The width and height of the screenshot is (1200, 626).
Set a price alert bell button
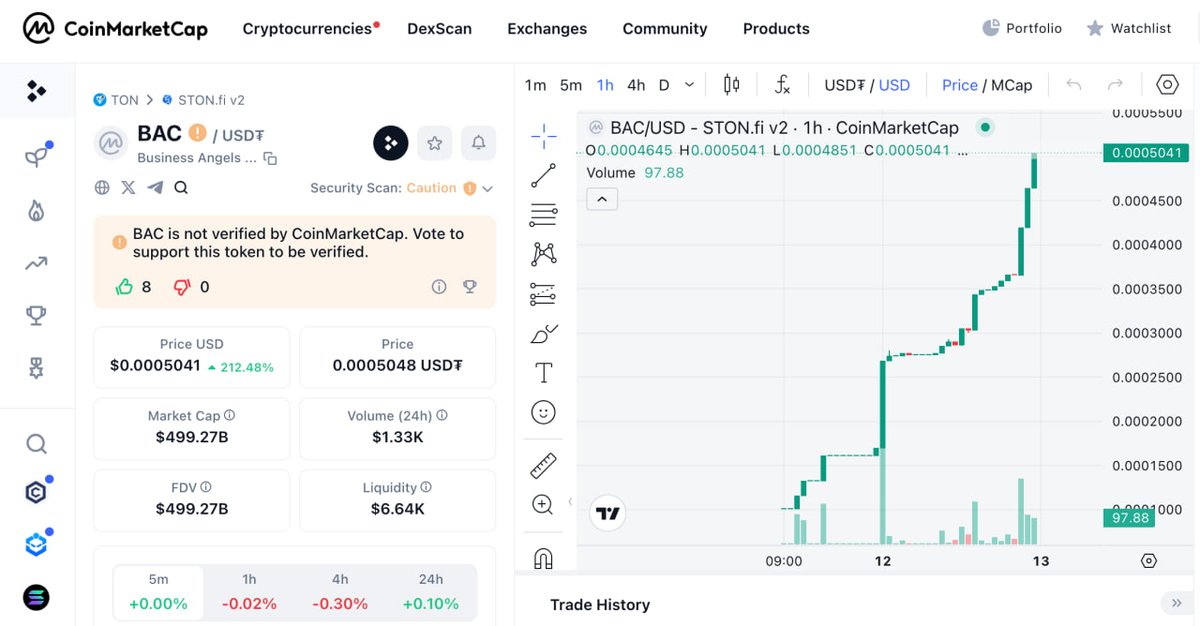(x=479, y=143)
